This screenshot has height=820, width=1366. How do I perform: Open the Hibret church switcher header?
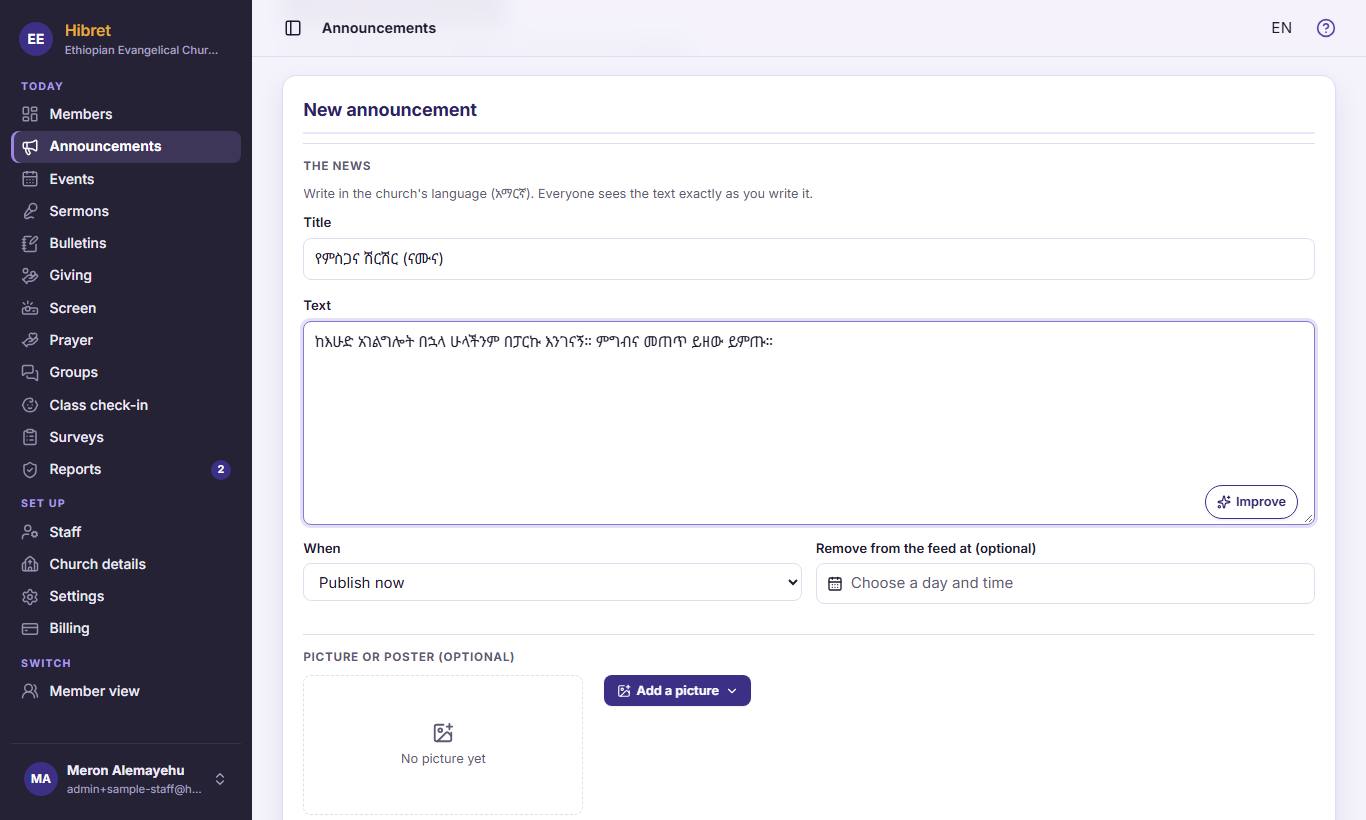pyautogui.click(x=126, y=39)
